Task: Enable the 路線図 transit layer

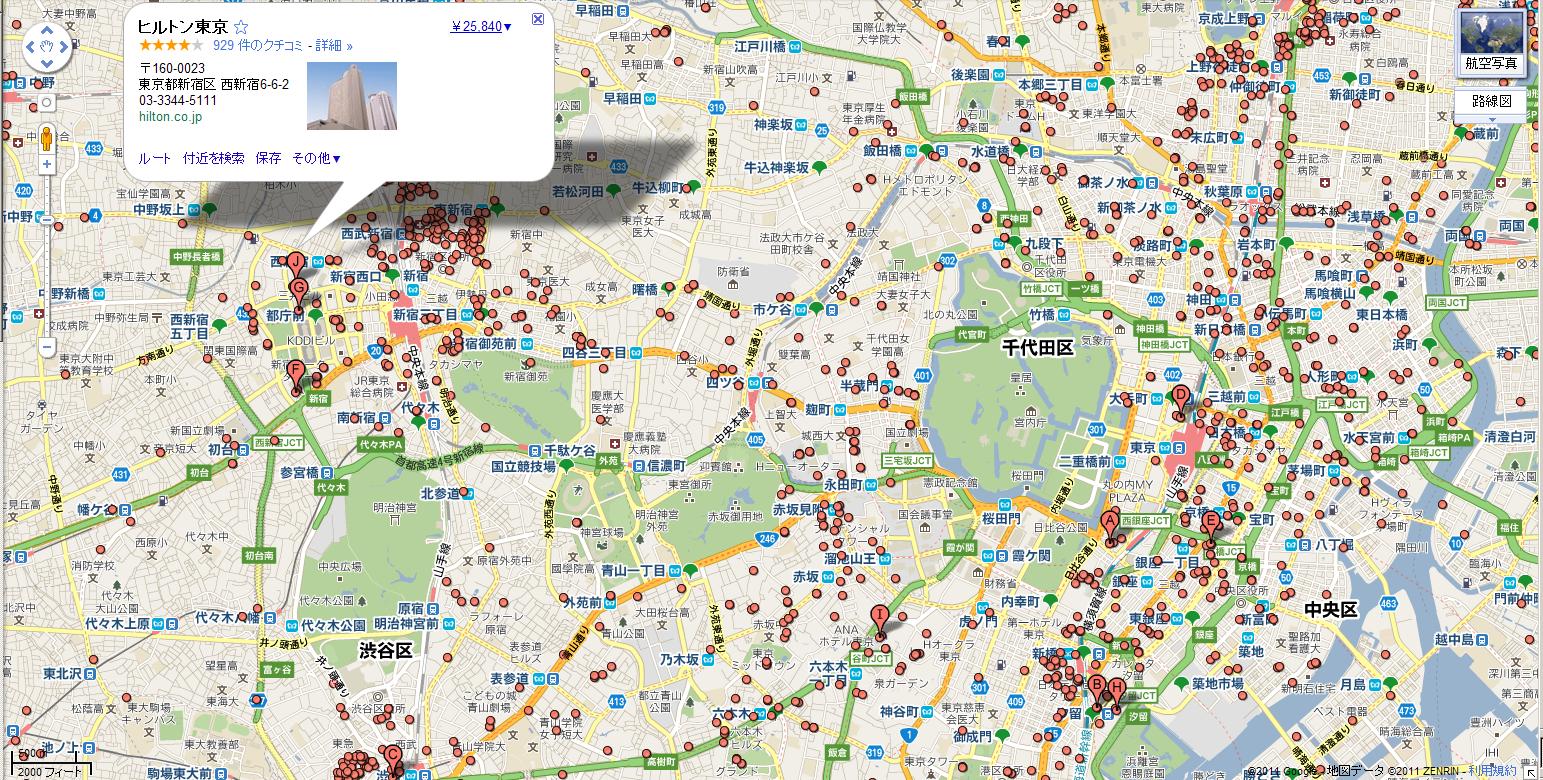Action: [1491, 101]
